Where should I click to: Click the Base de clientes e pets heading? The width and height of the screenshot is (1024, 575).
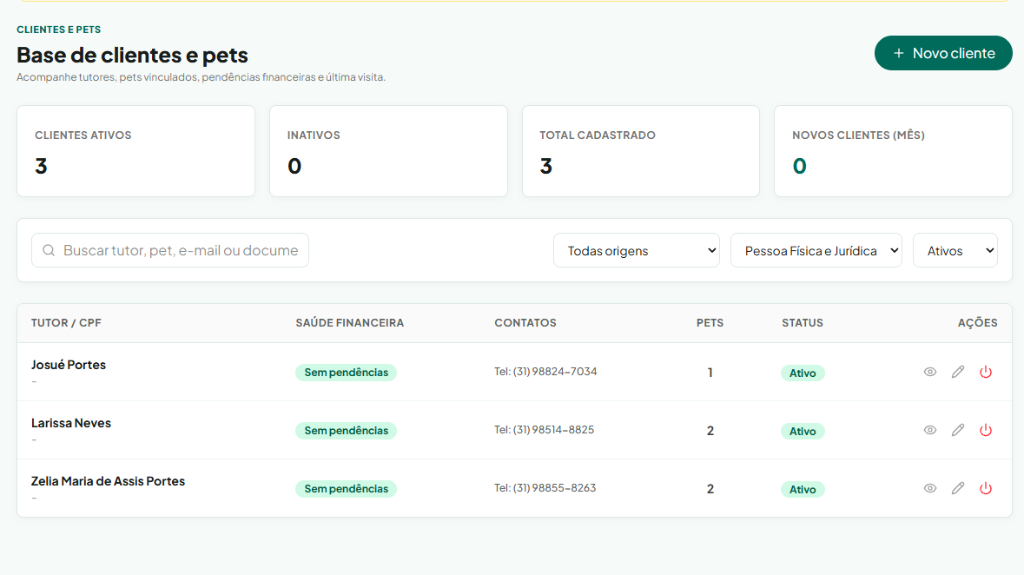[132, 55]
